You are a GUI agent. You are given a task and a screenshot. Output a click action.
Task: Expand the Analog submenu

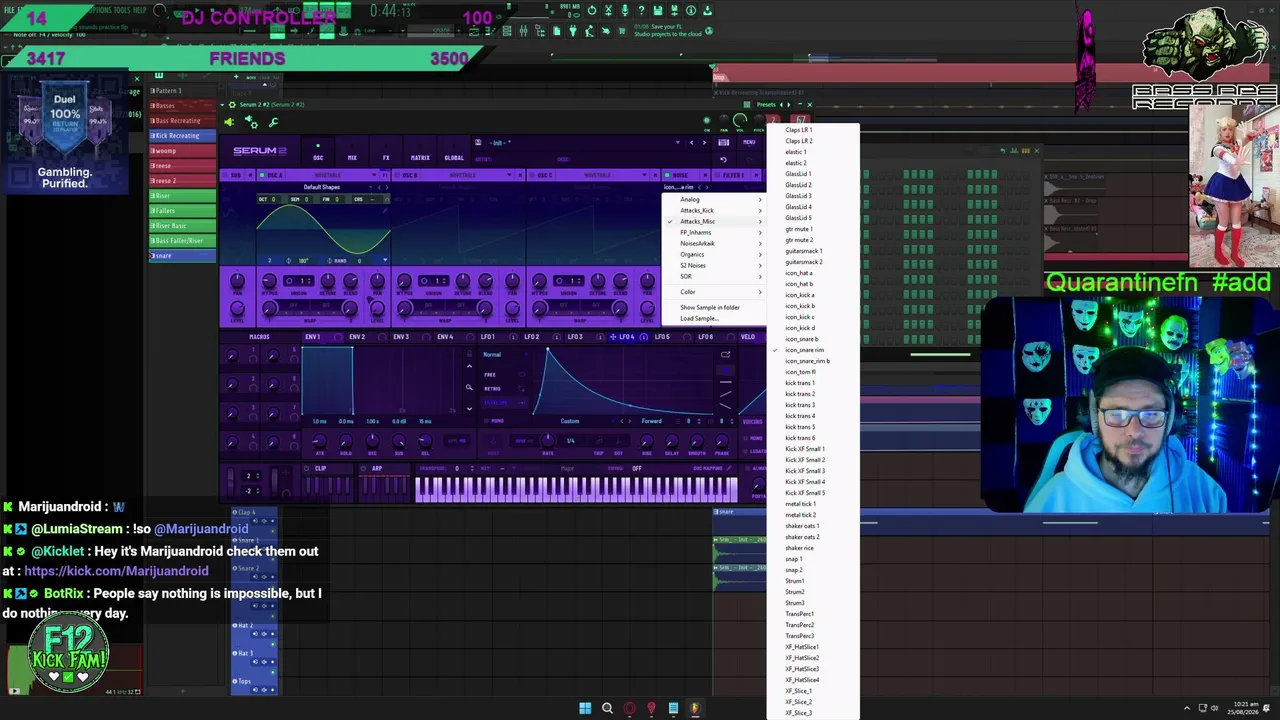715,199
